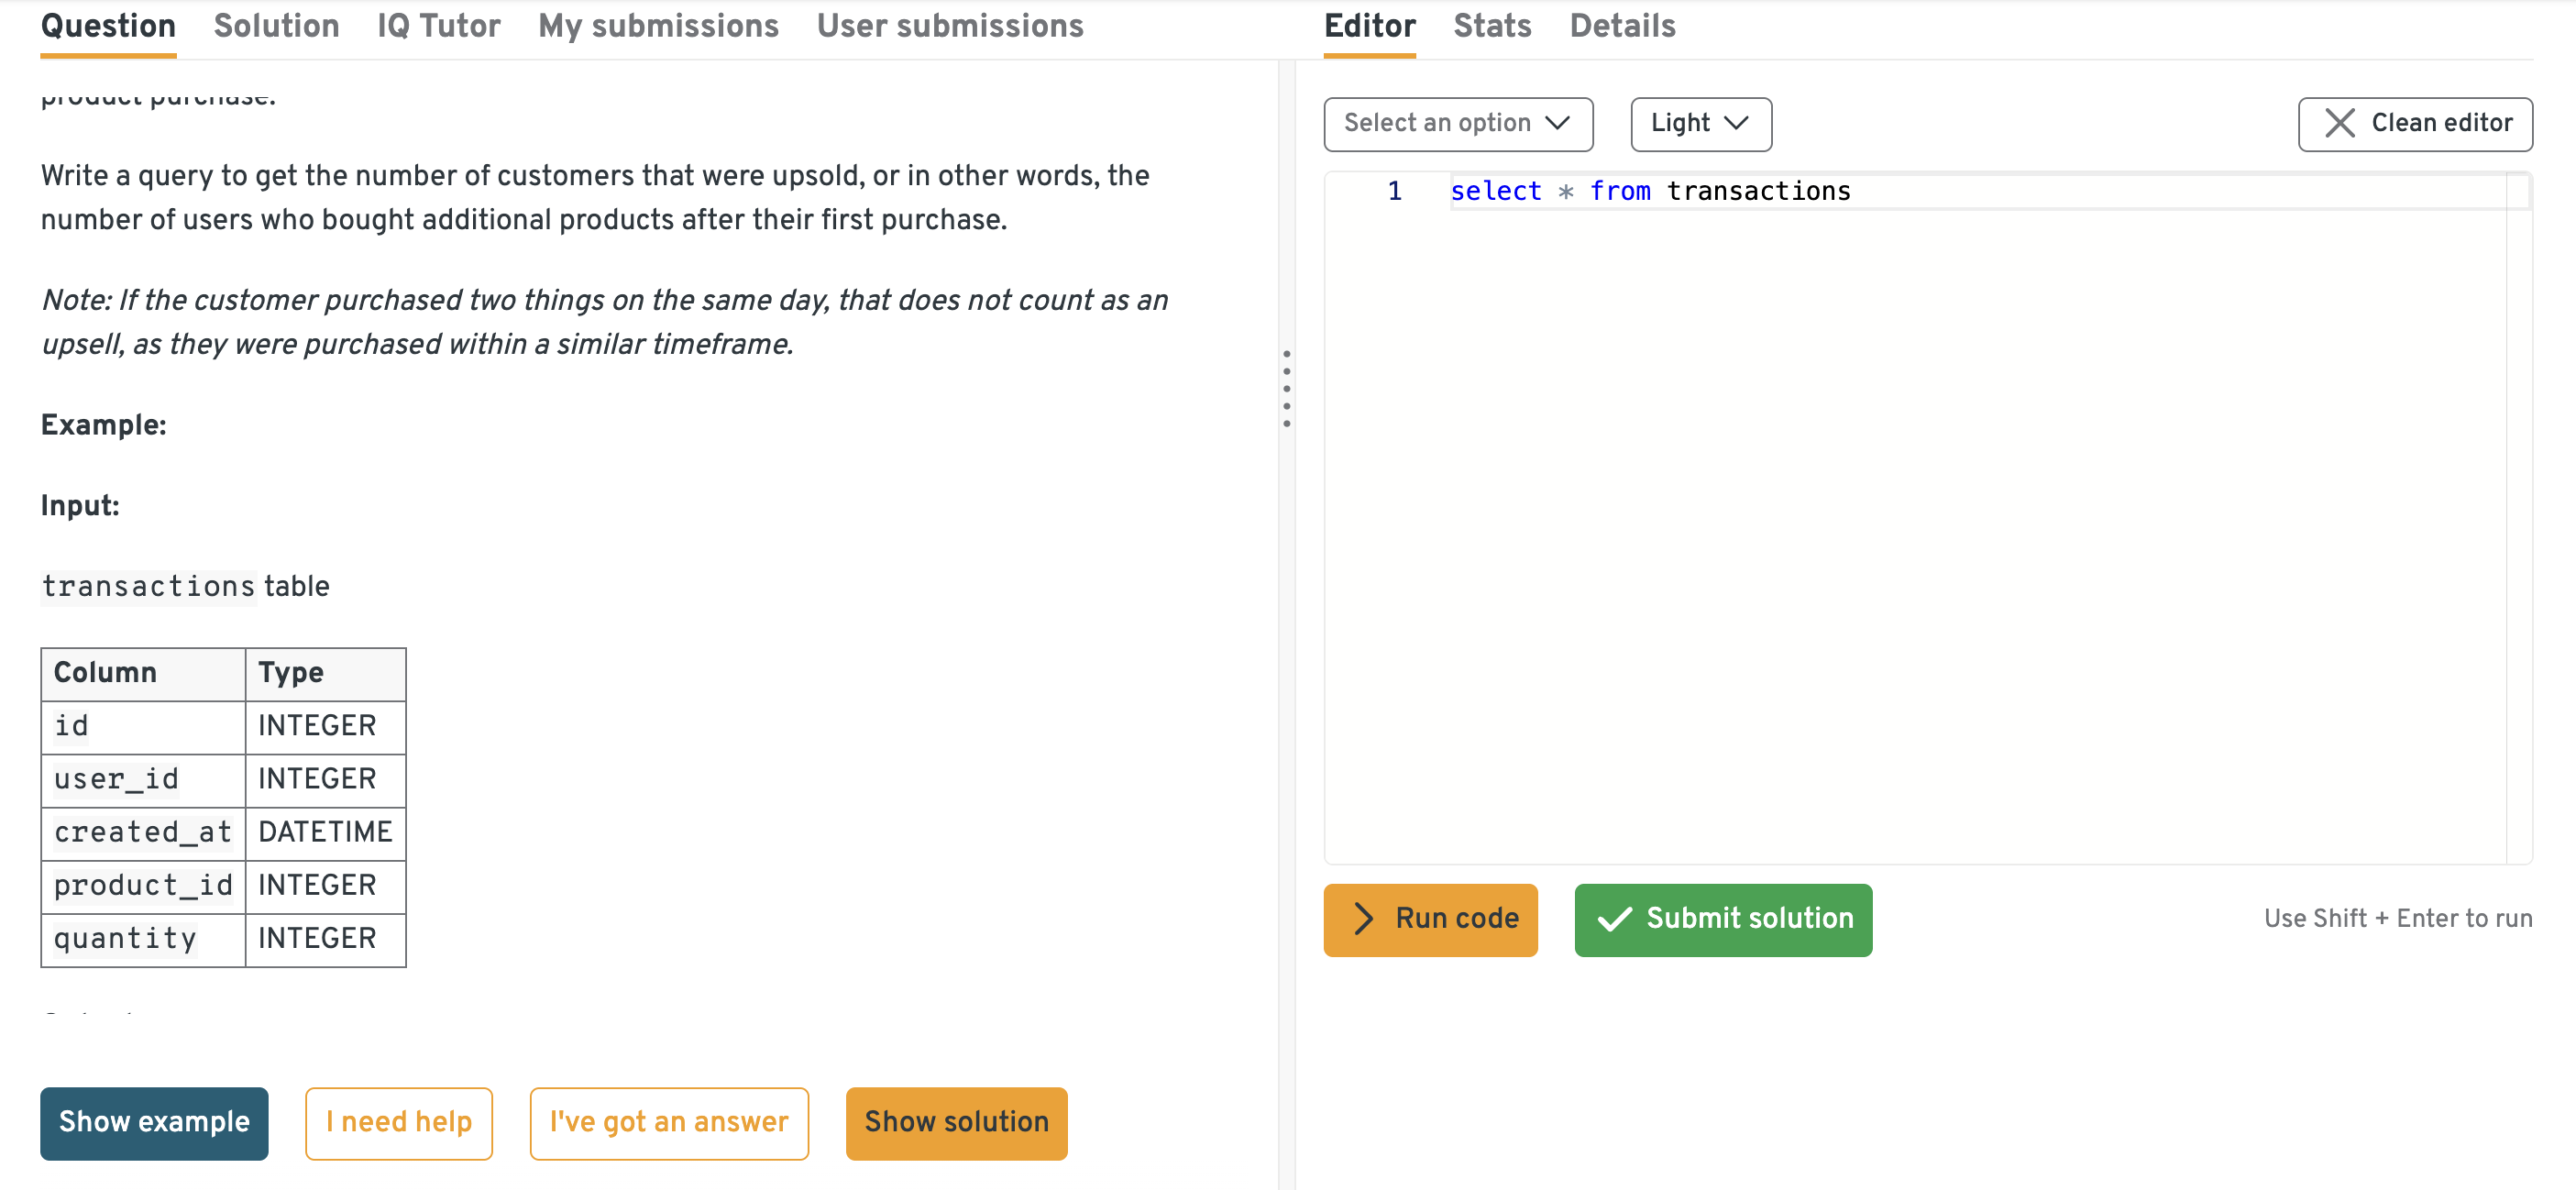Click the I need help button

click(x=398, y=1122)
